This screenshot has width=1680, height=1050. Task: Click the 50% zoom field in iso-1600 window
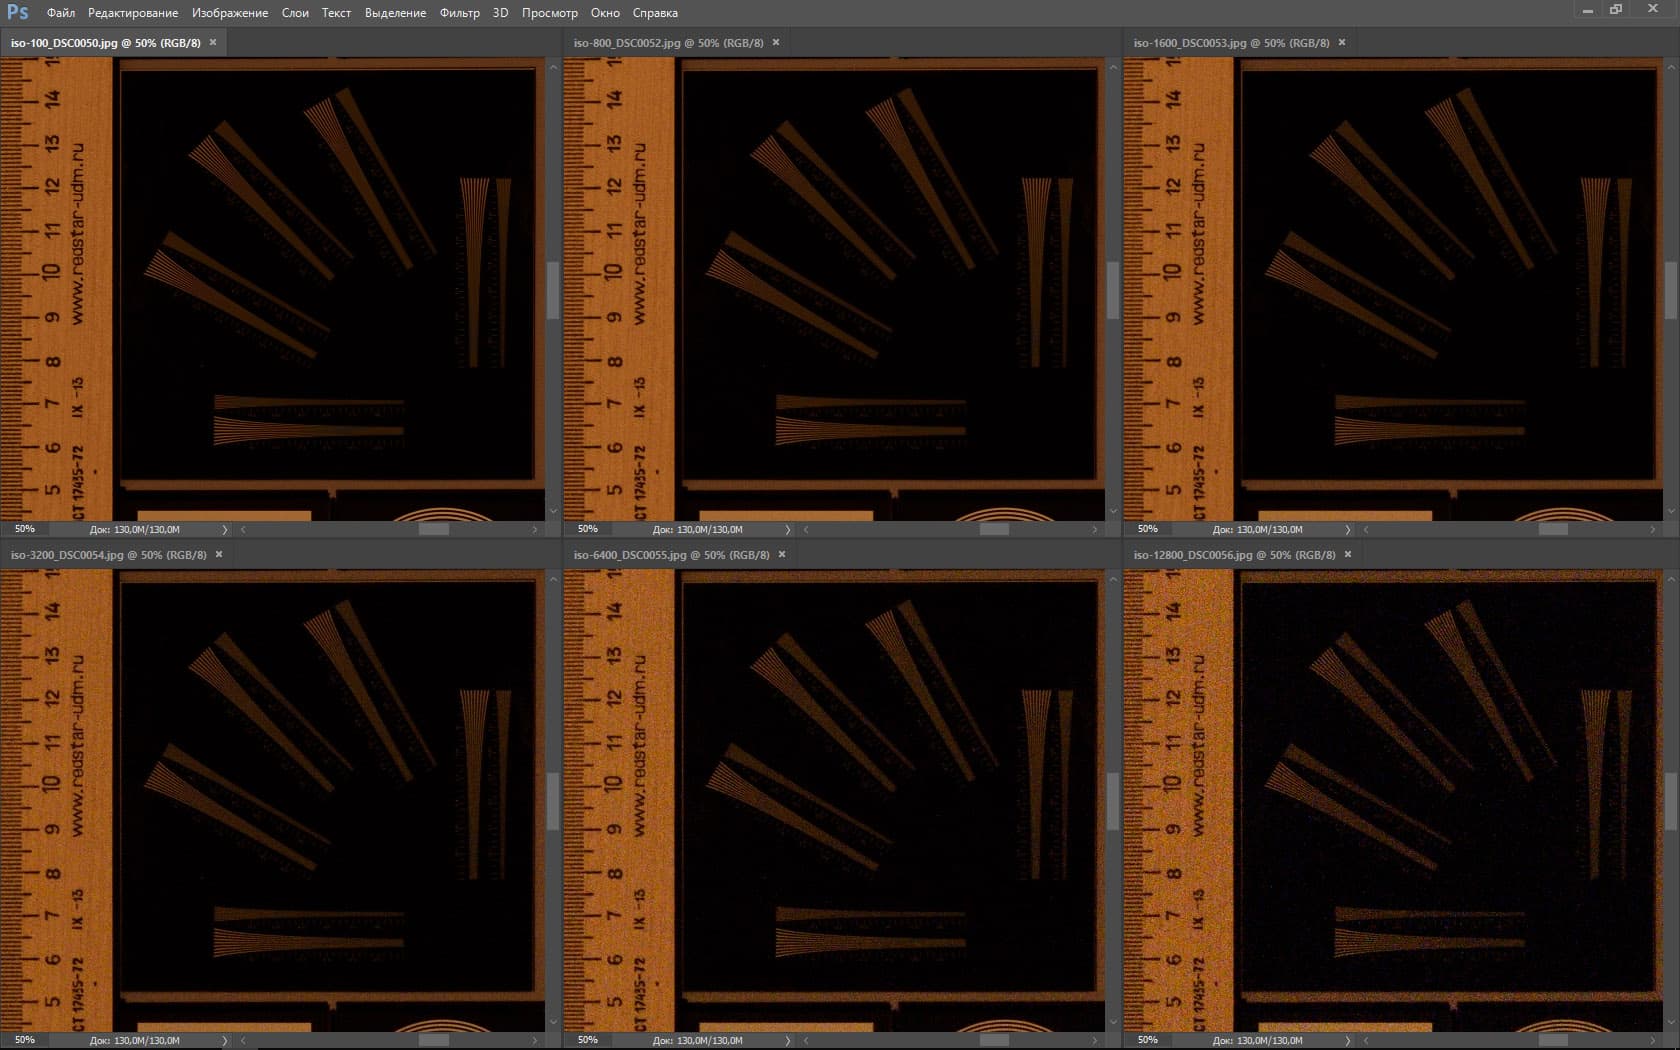pos(1149,529)
